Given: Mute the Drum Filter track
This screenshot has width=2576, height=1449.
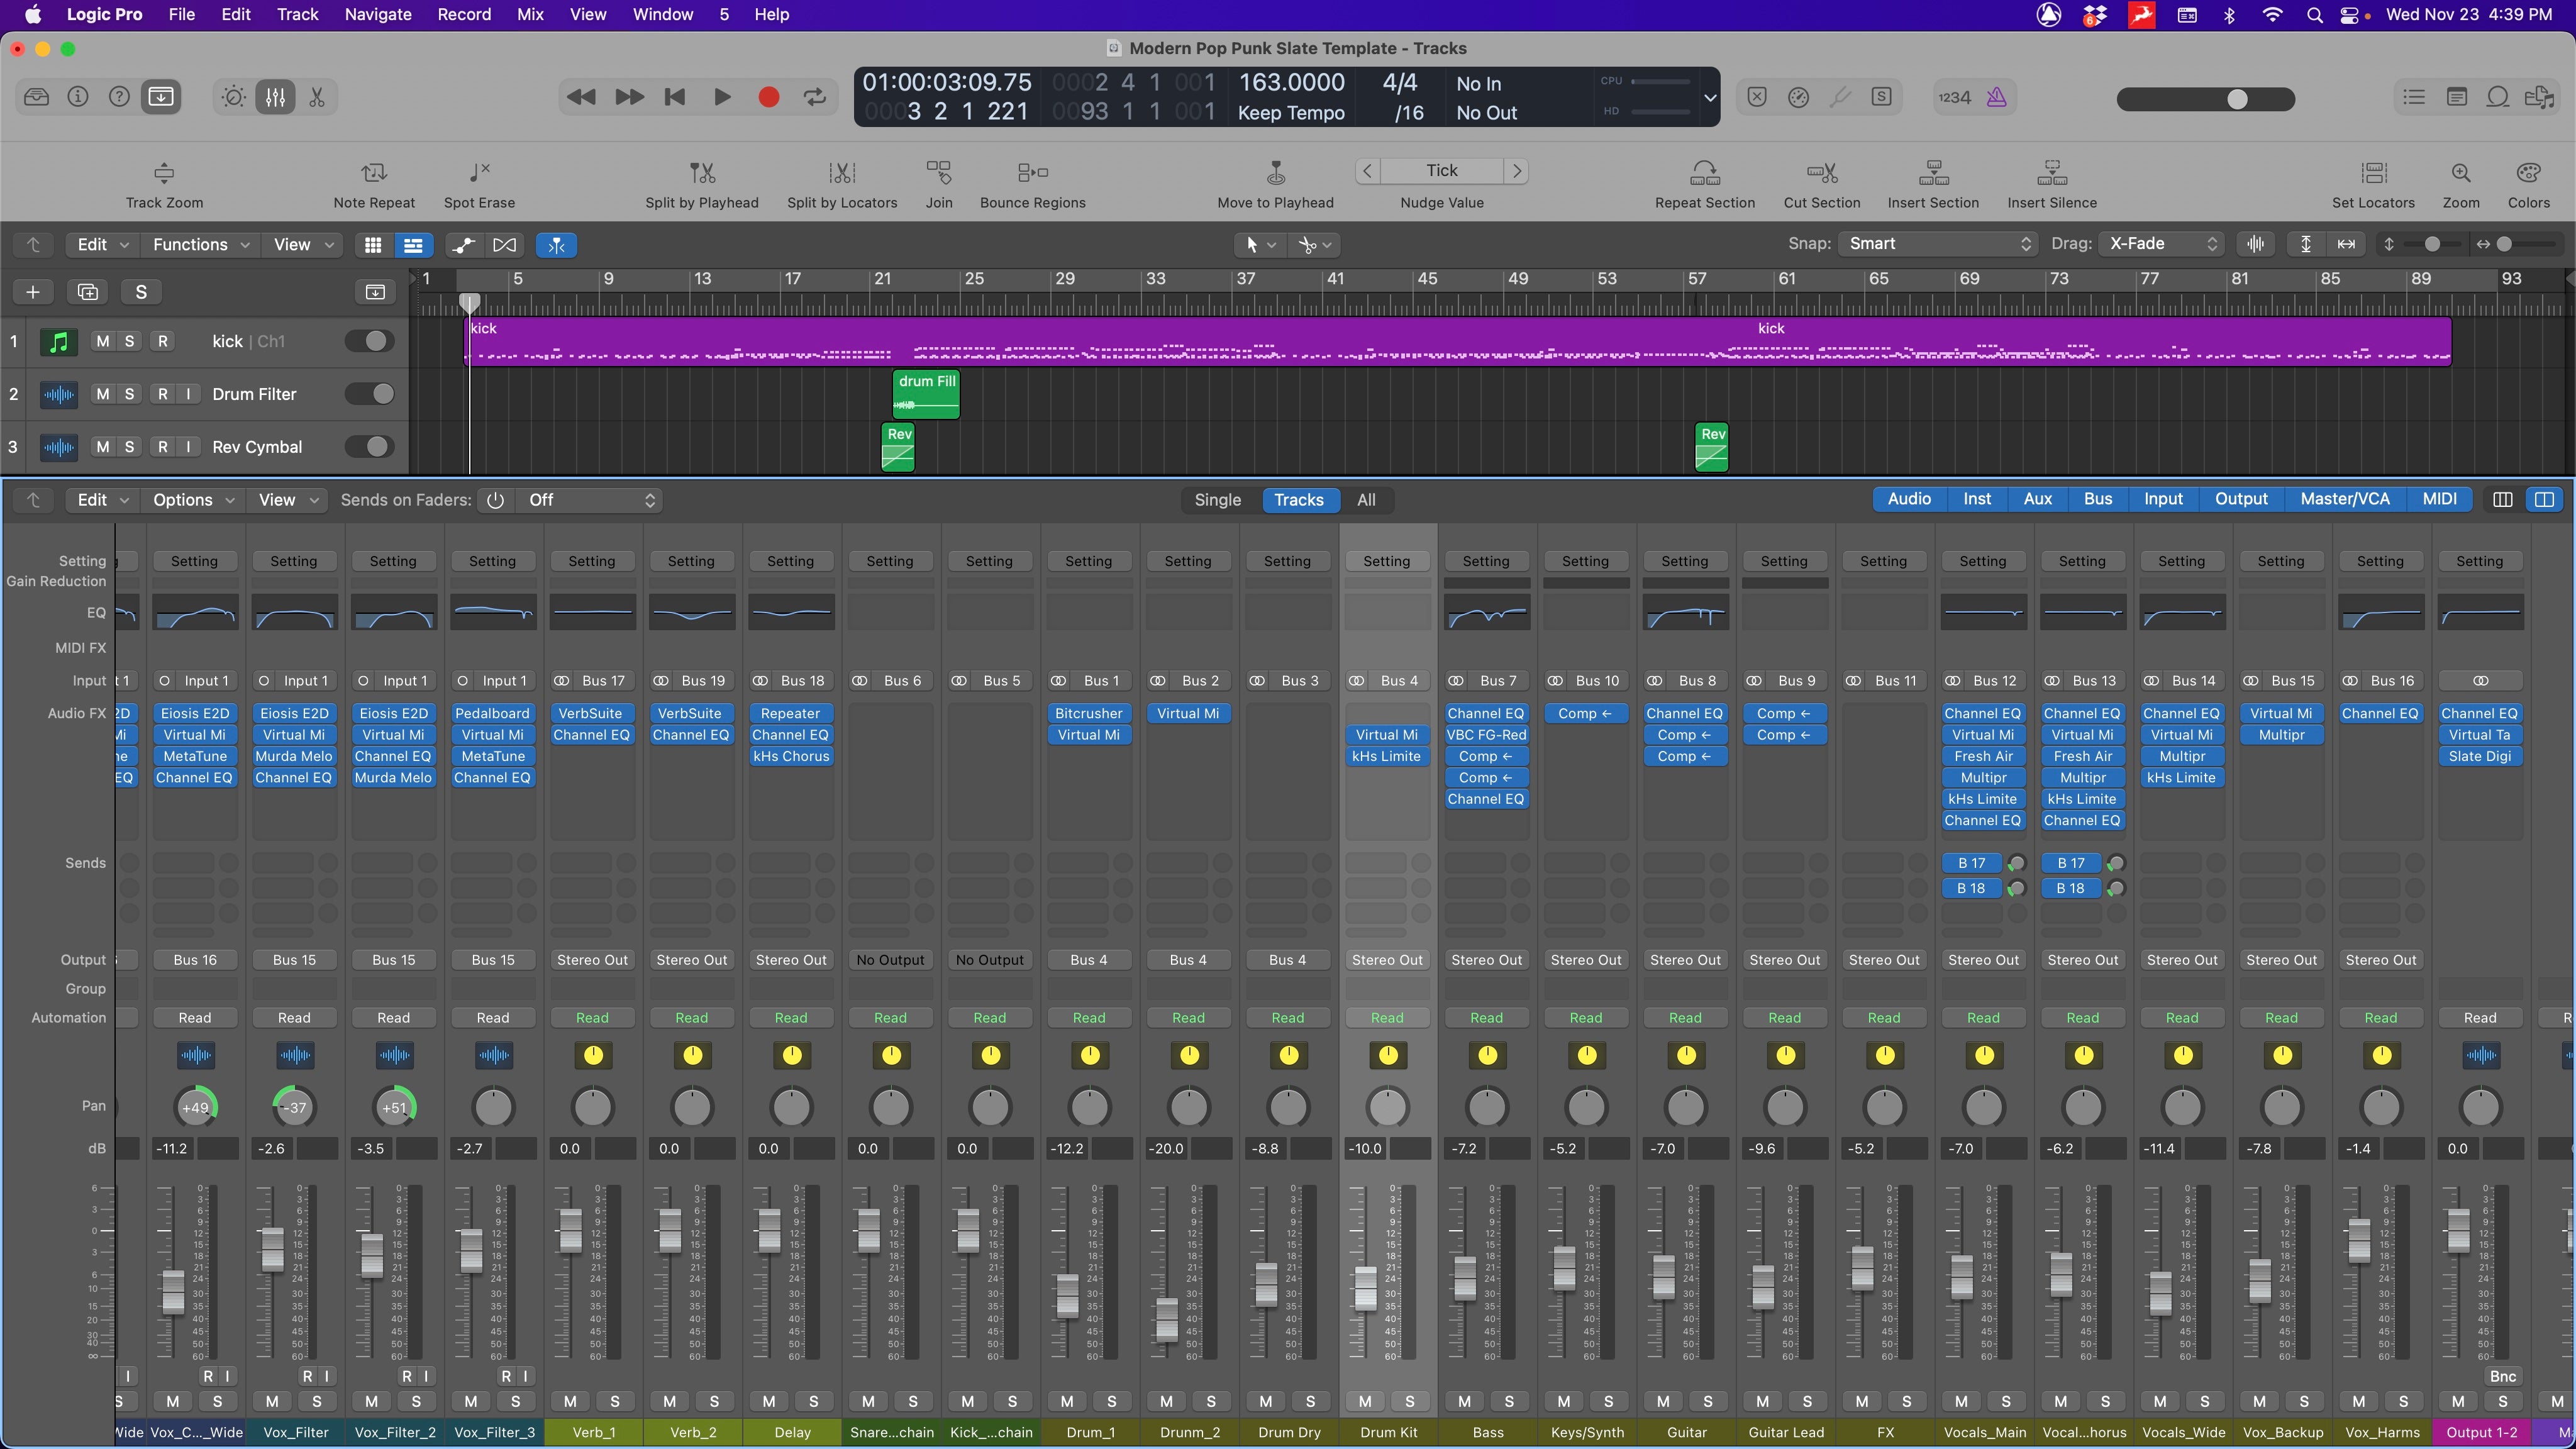Looking at the screenshot, I should [x=103, y=393].
